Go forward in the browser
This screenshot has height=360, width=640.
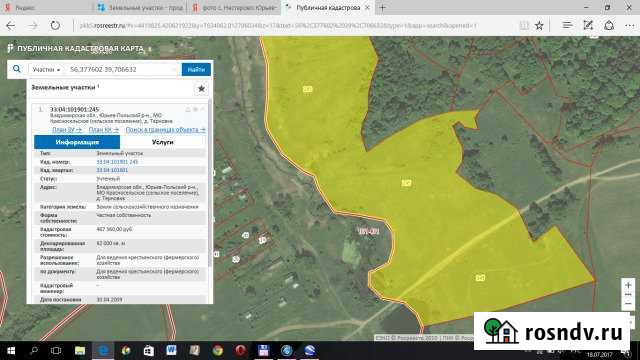33,26
